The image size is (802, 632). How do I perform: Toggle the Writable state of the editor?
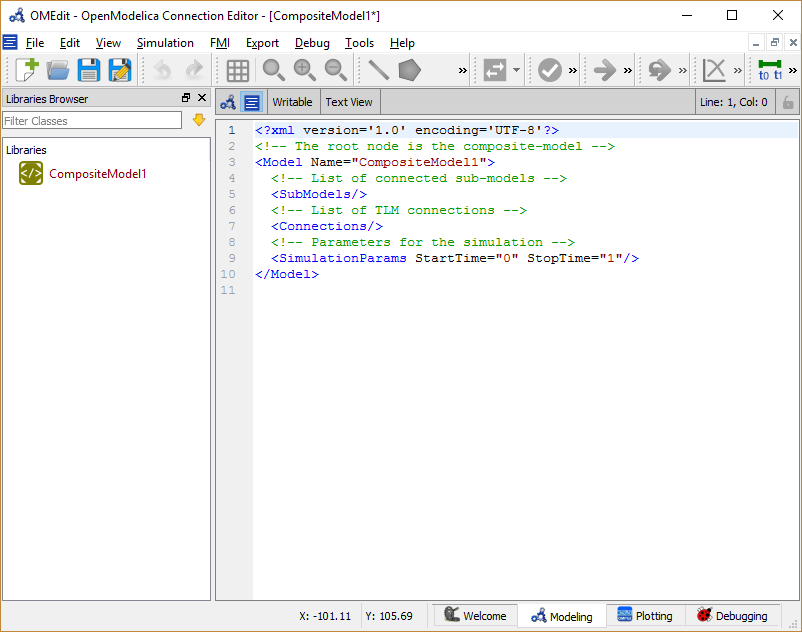coord(292,101)
